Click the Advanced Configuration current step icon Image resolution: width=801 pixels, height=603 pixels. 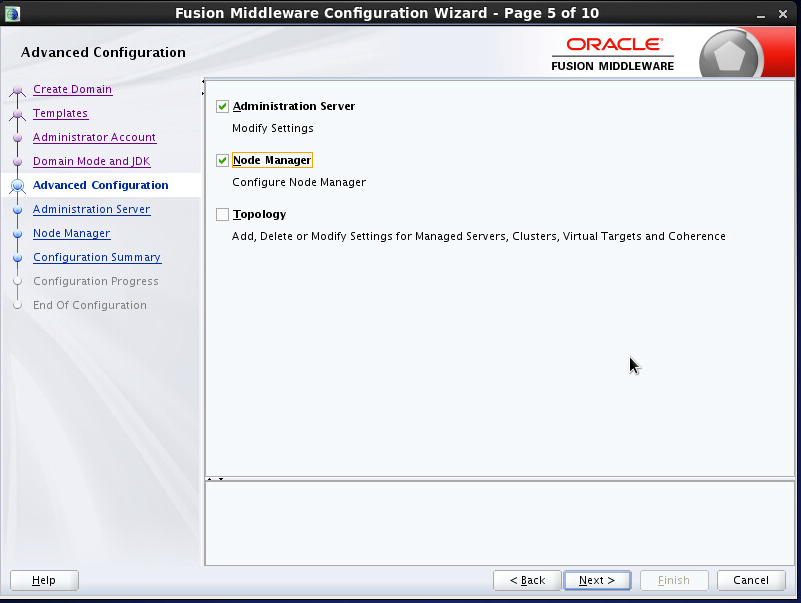pyautogui.click(x=17, y=186)
